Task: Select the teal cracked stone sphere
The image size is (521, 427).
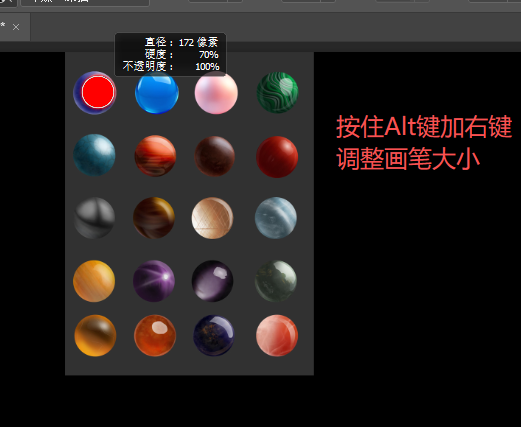Action: click(94, 155)
